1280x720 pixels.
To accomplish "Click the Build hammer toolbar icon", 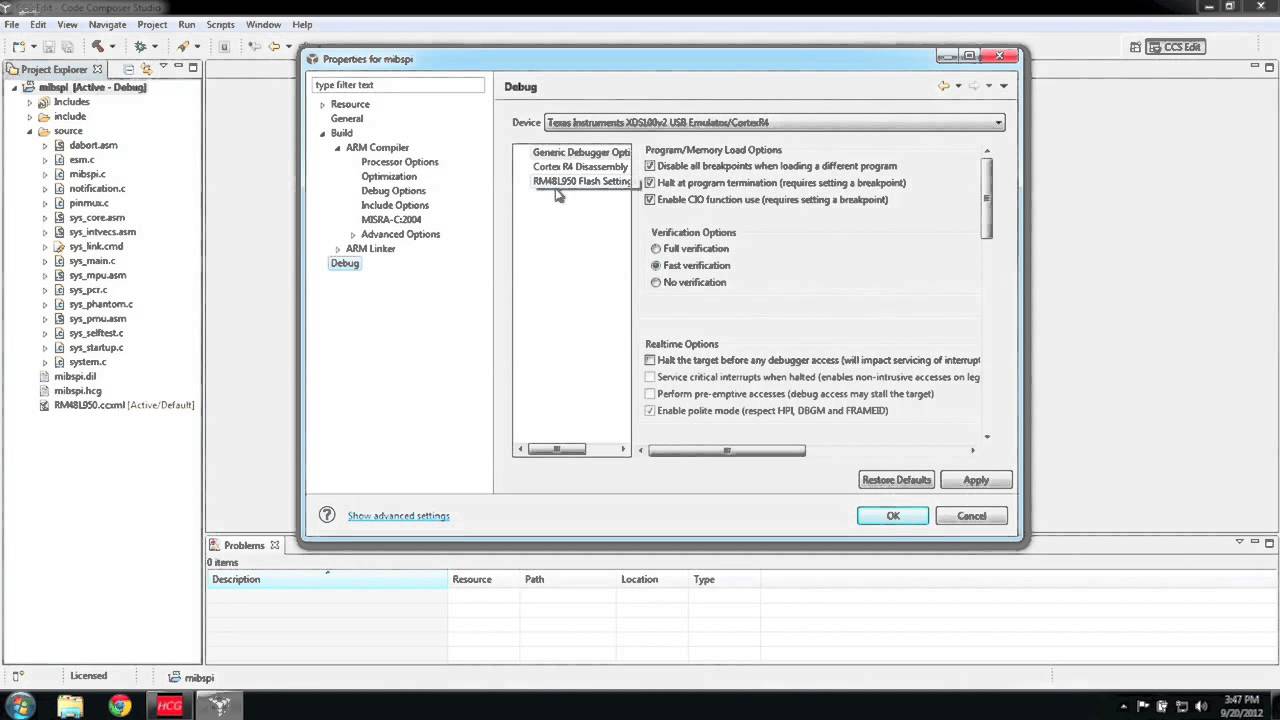I will 97,47.
